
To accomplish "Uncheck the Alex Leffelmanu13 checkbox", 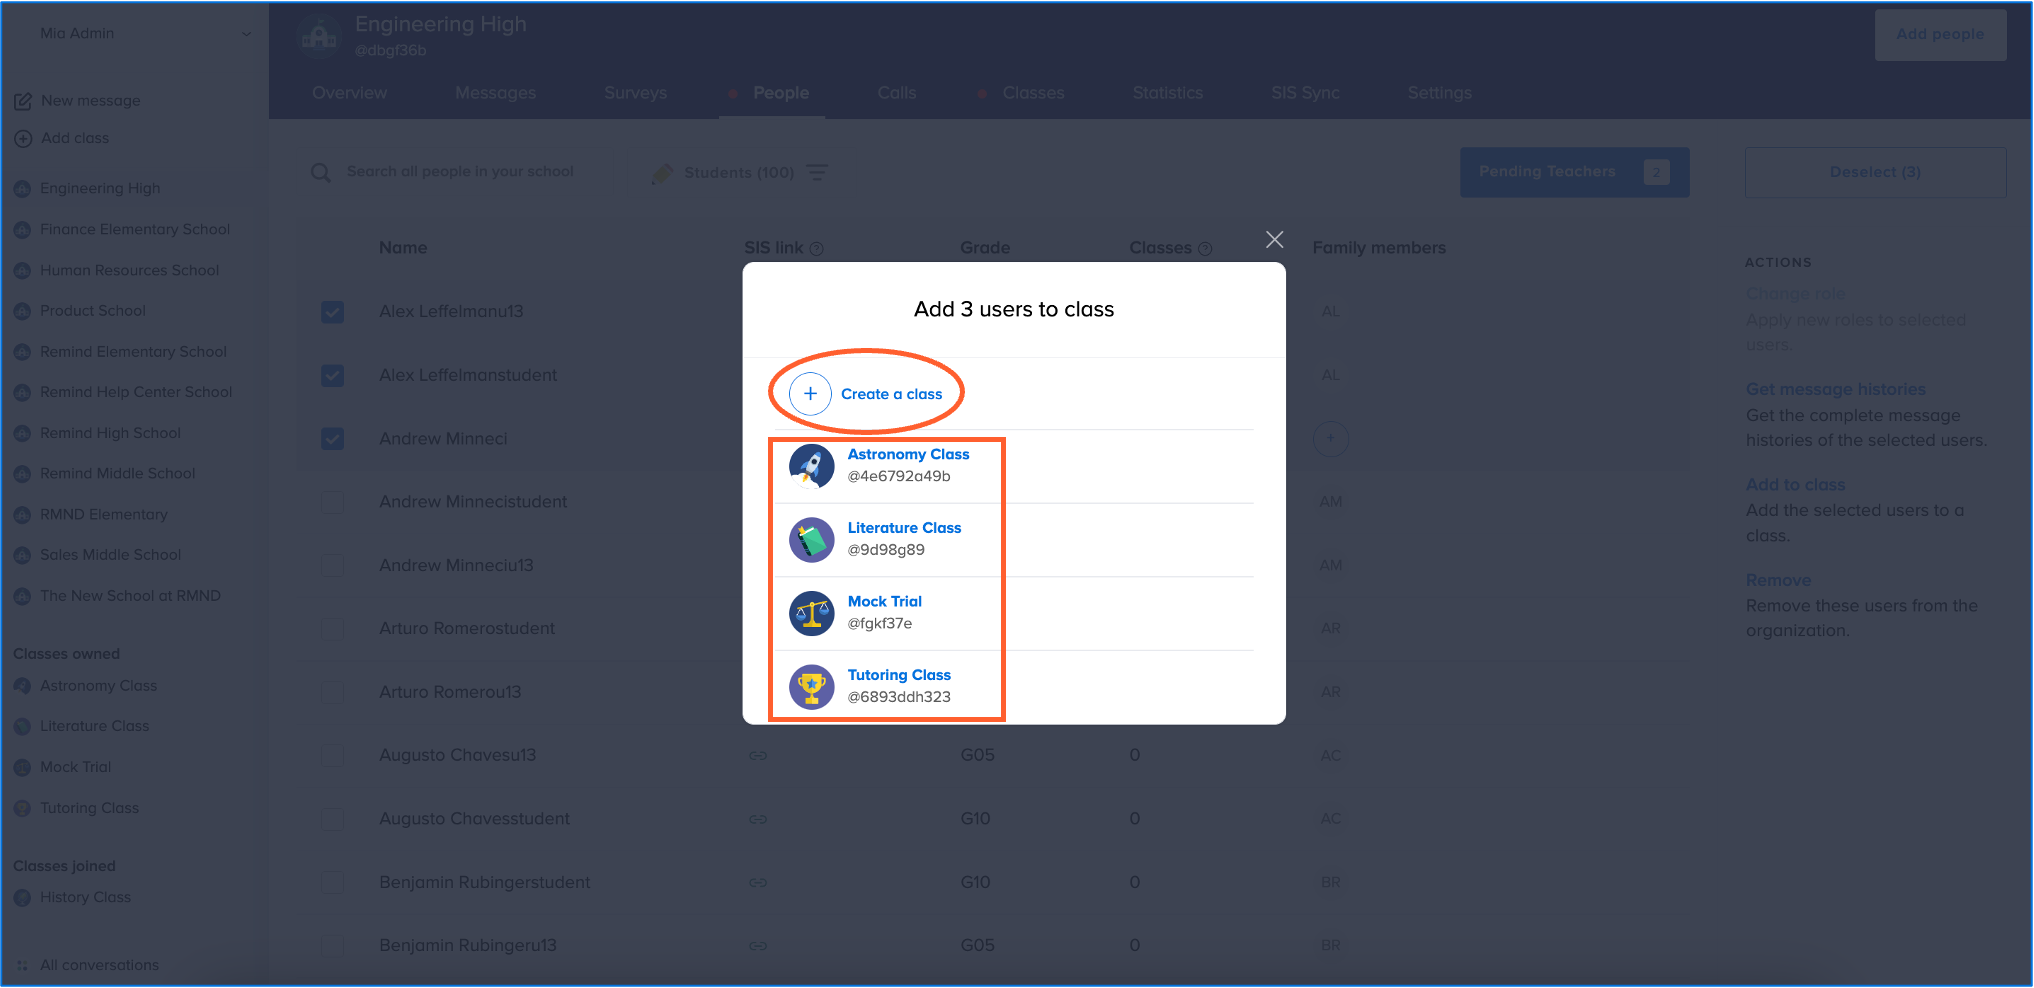I will (x=333, y=312).
